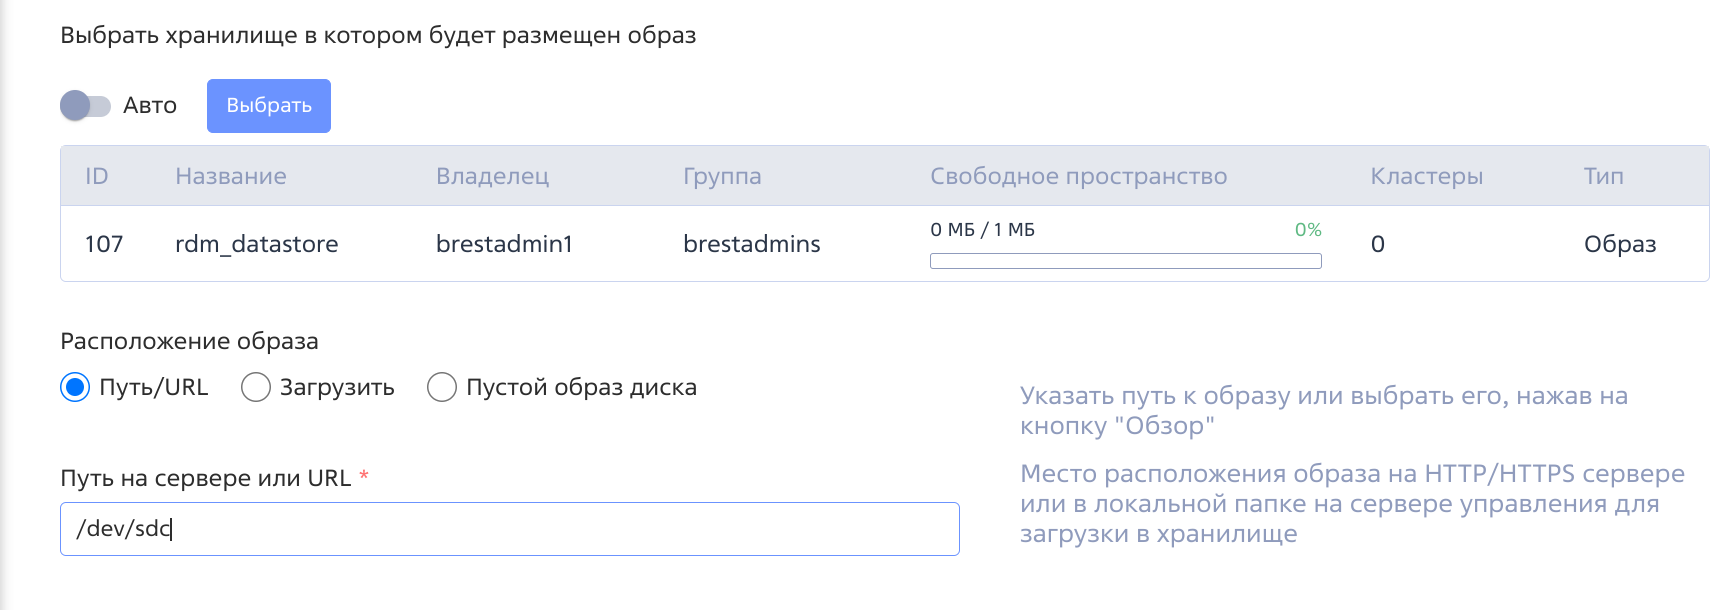Screen dimensions: 1722x610
Task: Click the 0% free space indicator
Action: click(x=1307, y=229)
